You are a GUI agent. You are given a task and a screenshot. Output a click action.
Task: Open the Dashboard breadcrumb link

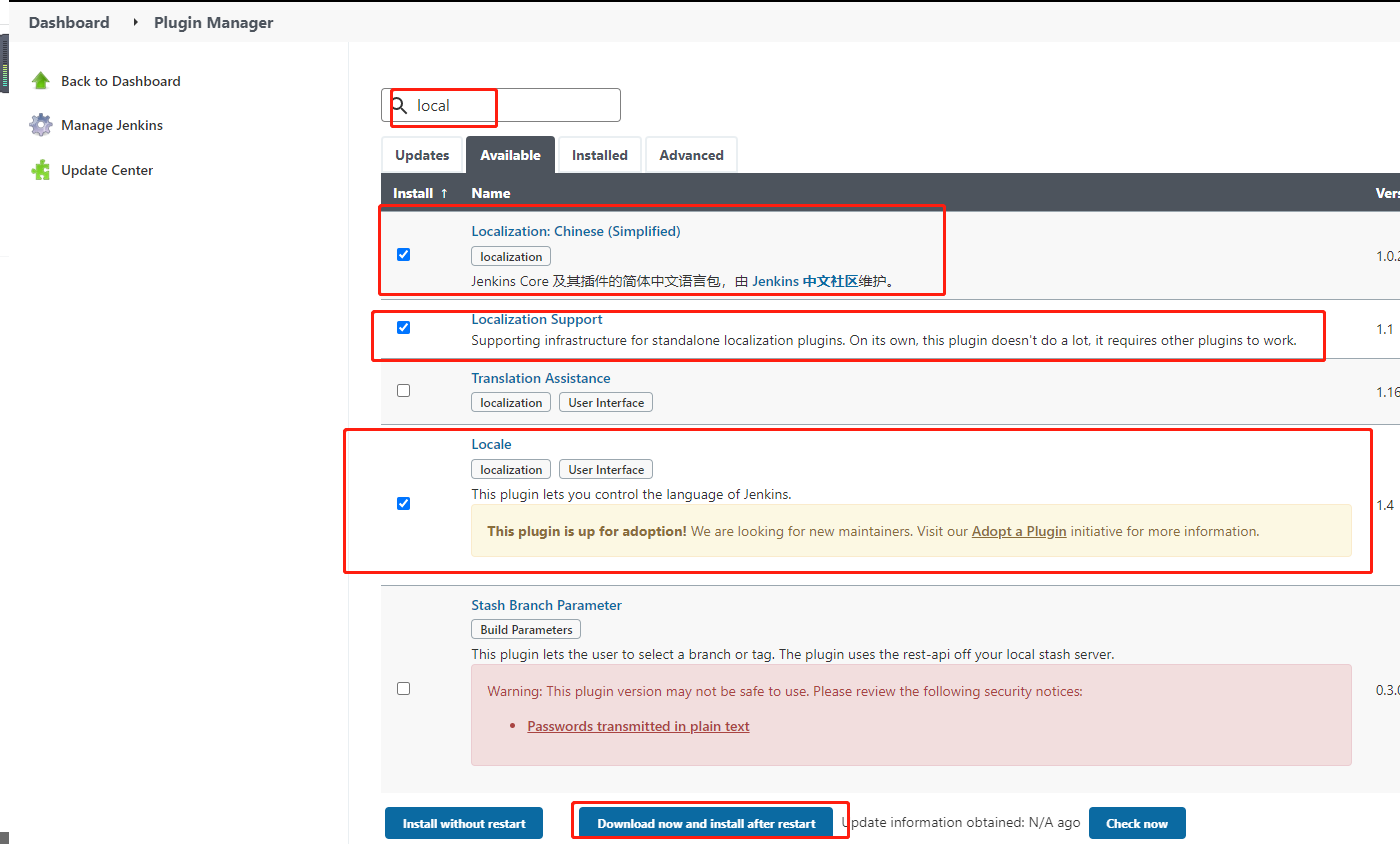point(69,22)
